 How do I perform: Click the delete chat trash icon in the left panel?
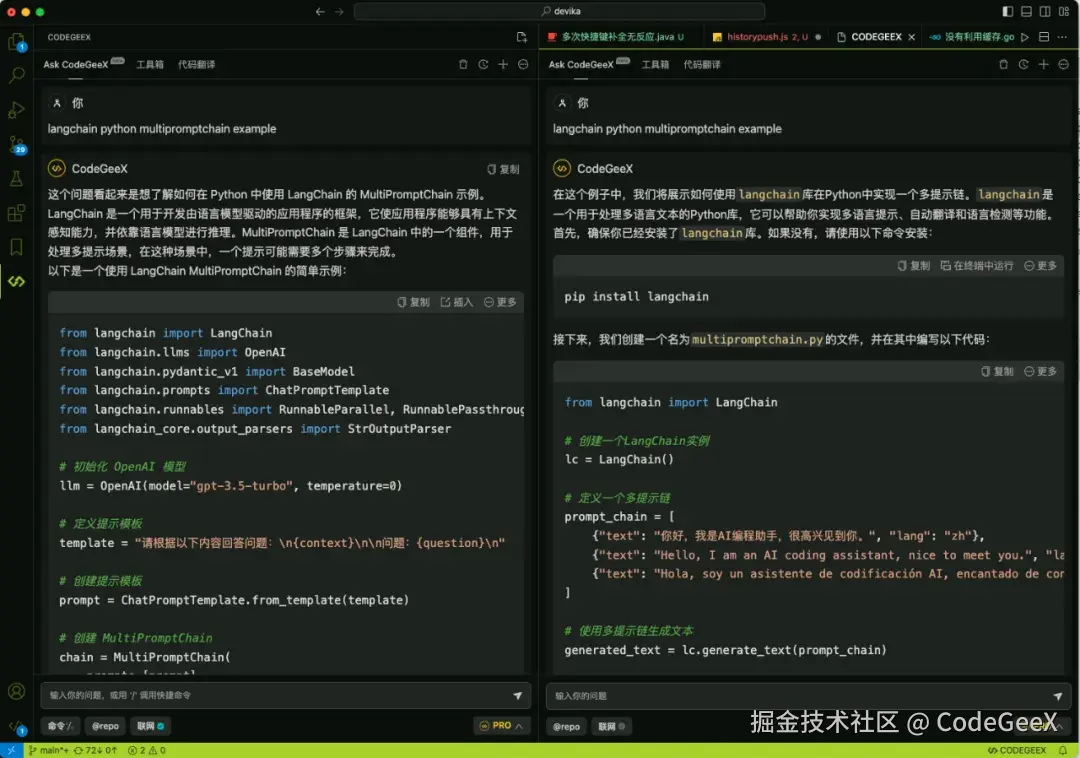463,64
